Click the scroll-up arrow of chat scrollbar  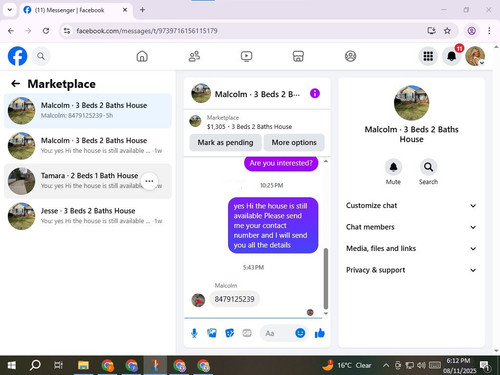(326, 161)
